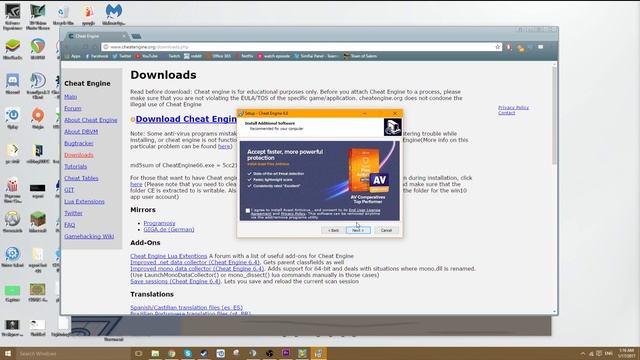Select Cheat Engine setup taskbar icon
Screen dimensions: 640x360
click(x=318, y=353)
